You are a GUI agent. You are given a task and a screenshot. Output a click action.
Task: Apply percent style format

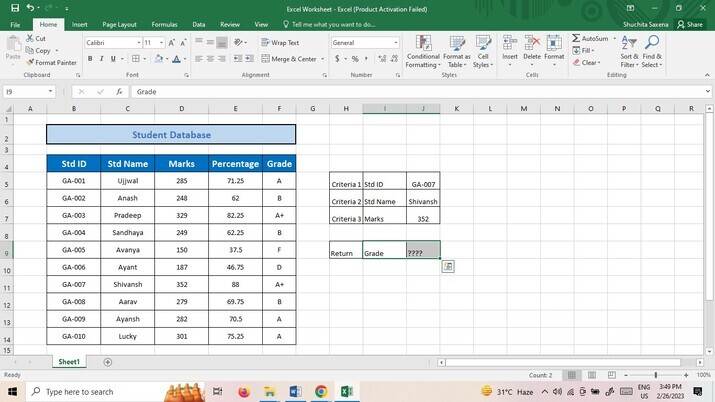(x=355, y=59)
